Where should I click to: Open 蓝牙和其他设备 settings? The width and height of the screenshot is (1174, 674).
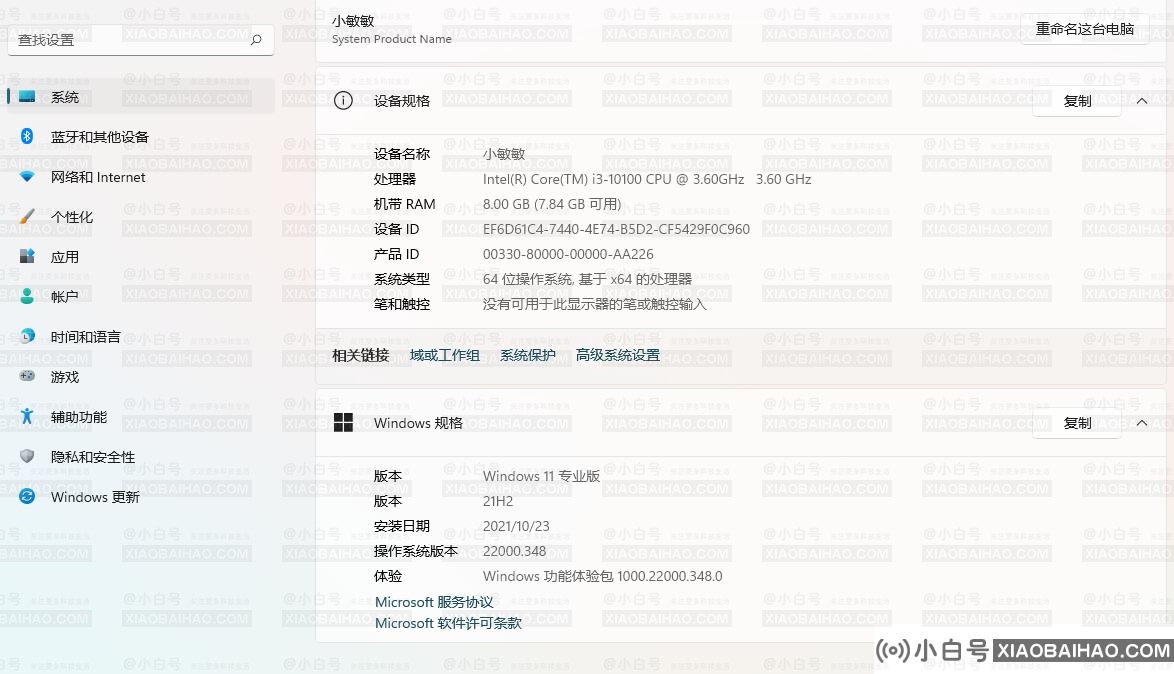[x=141, y=136]
